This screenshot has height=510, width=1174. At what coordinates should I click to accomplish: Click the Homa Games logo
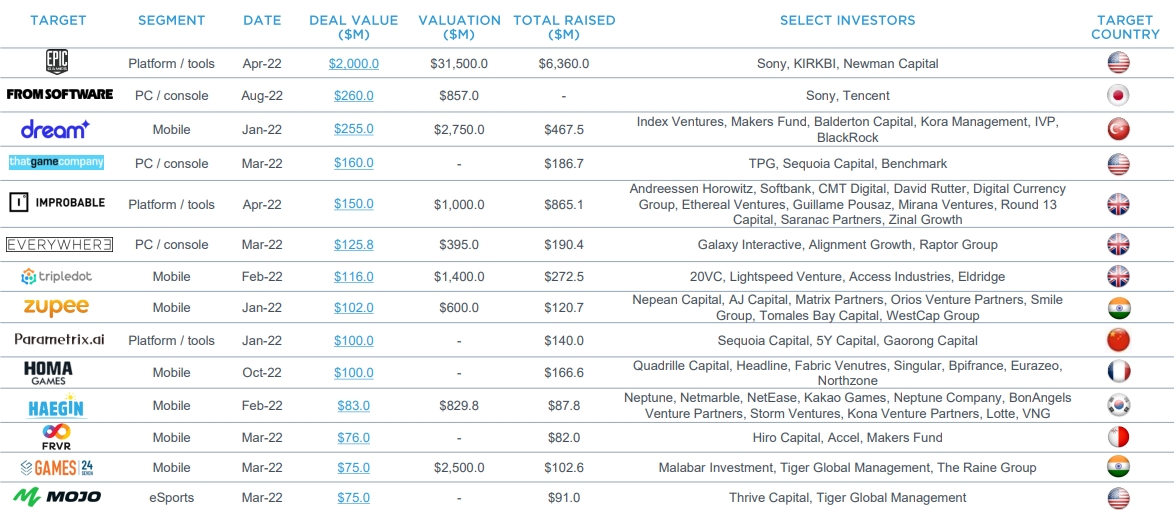[49, 373]
